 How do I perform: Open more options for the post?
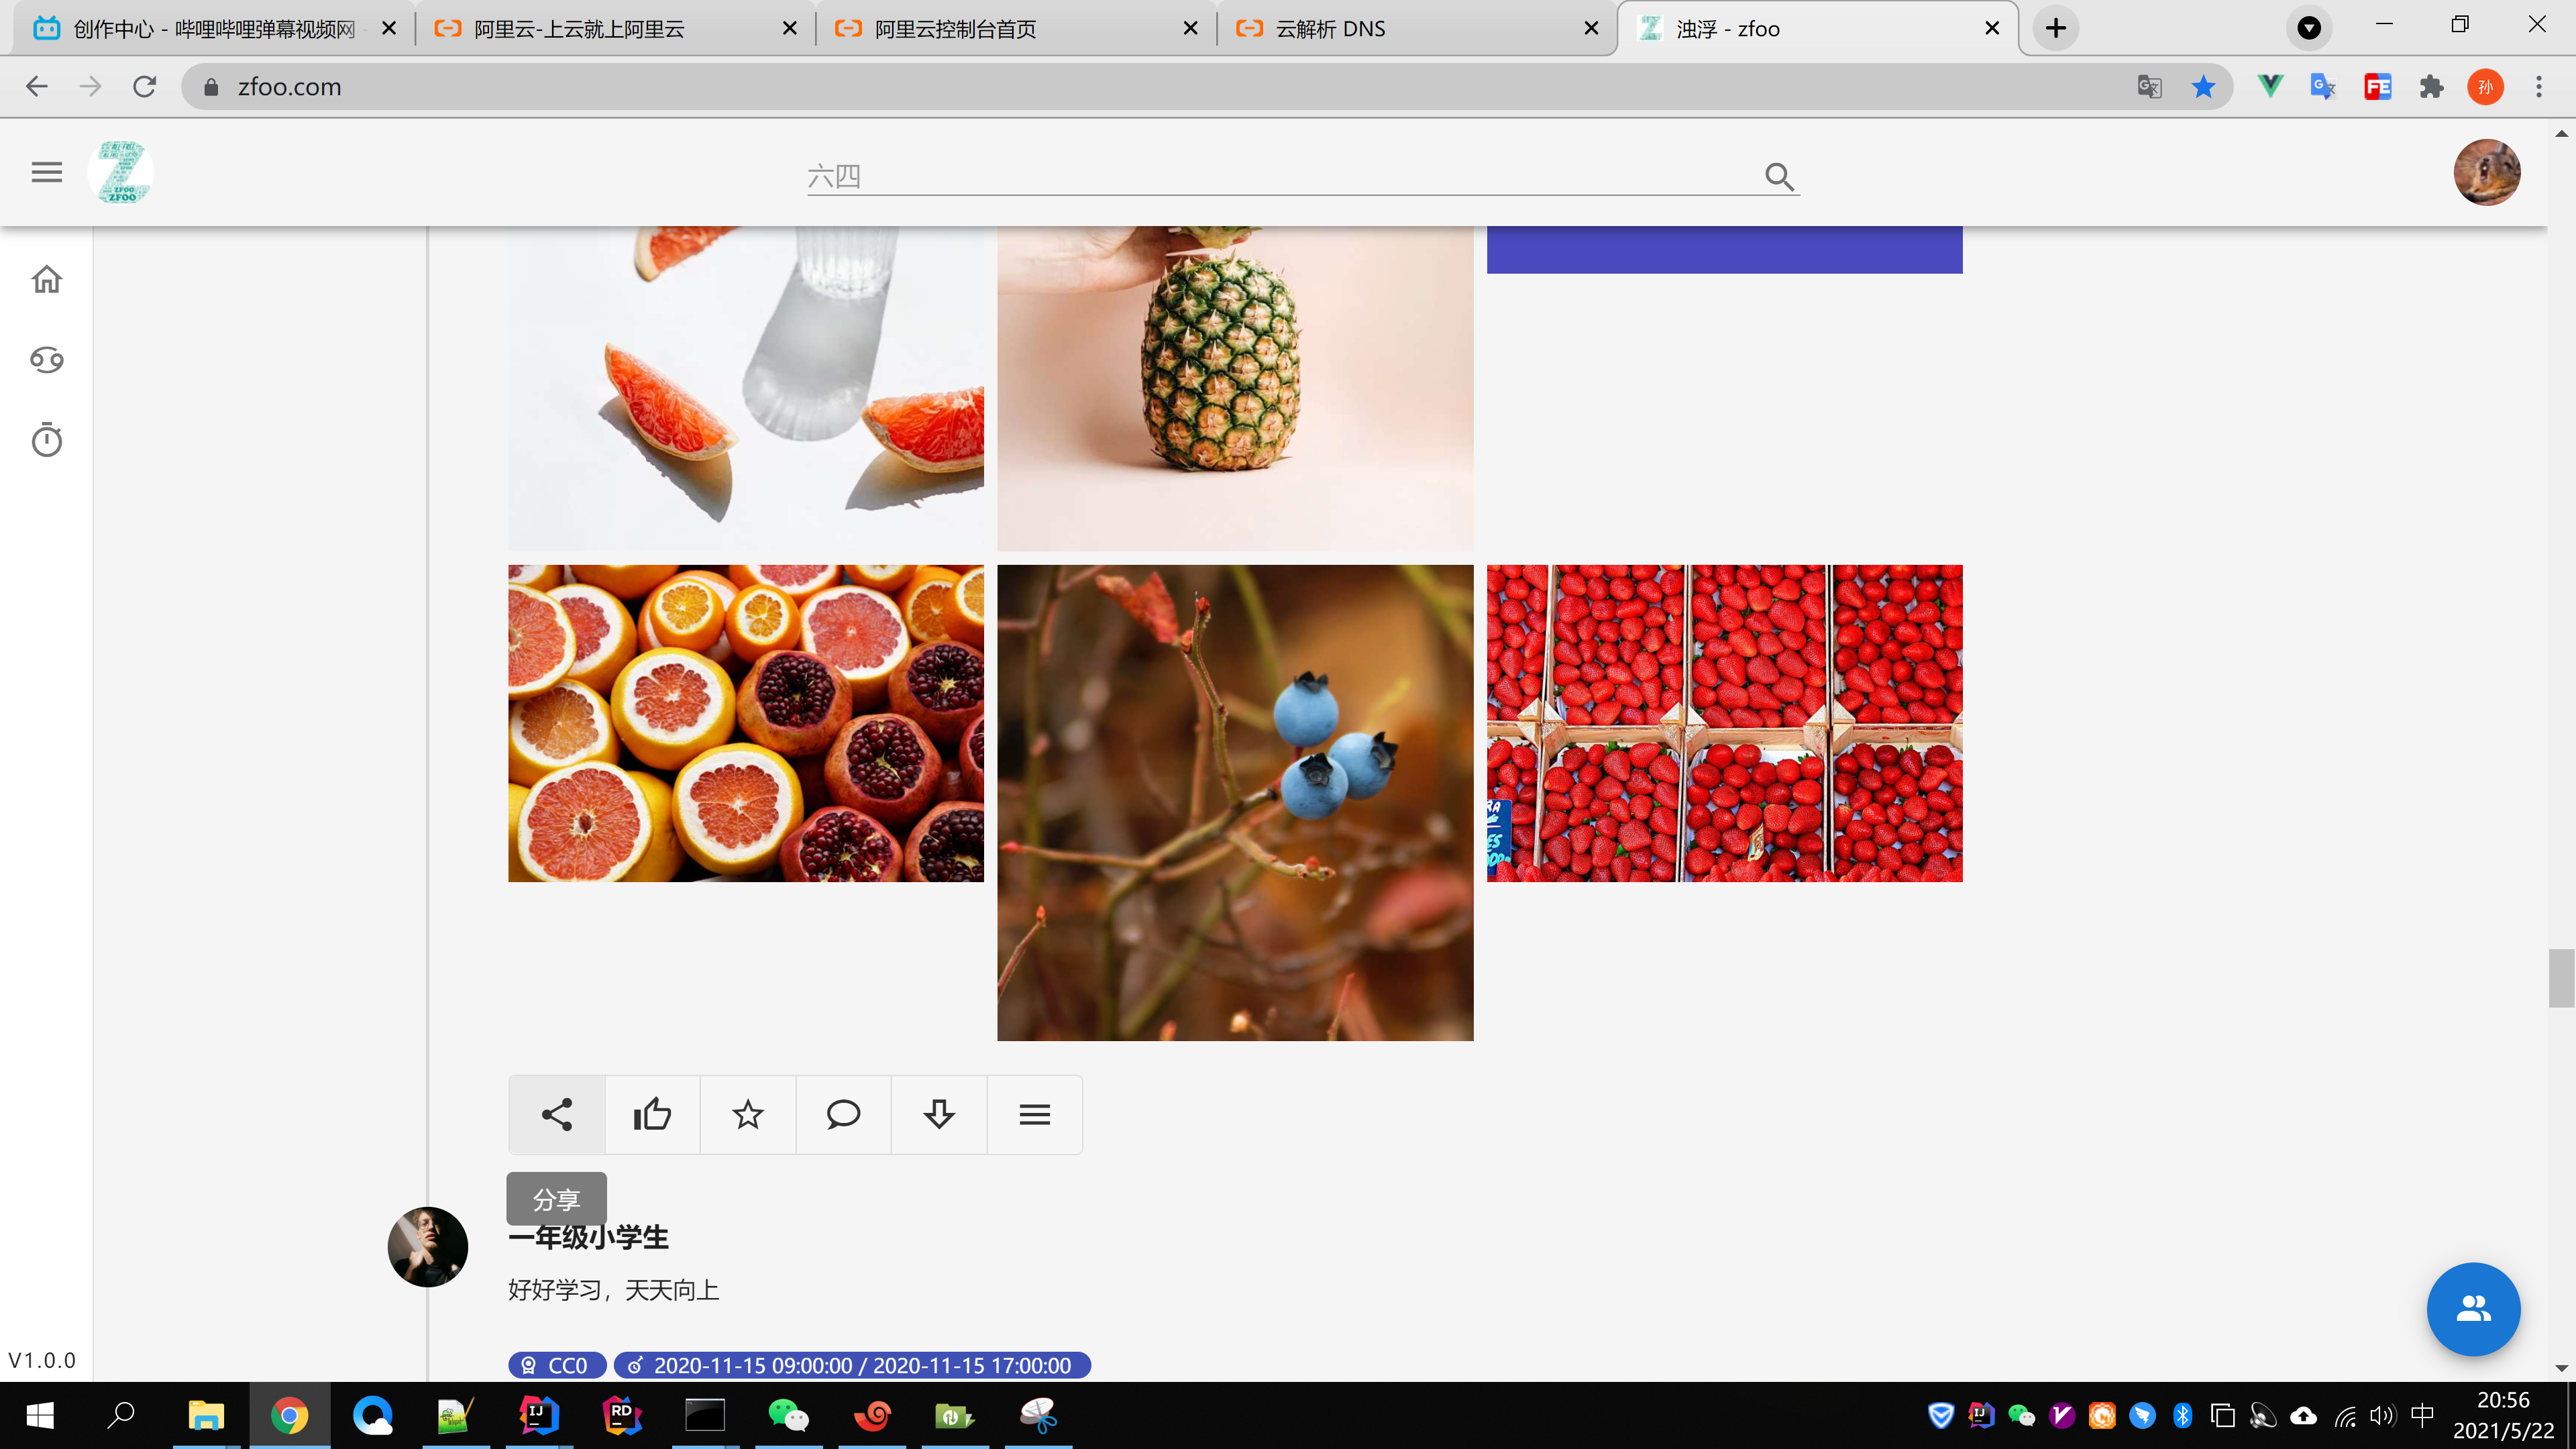pos(1034,1114)
